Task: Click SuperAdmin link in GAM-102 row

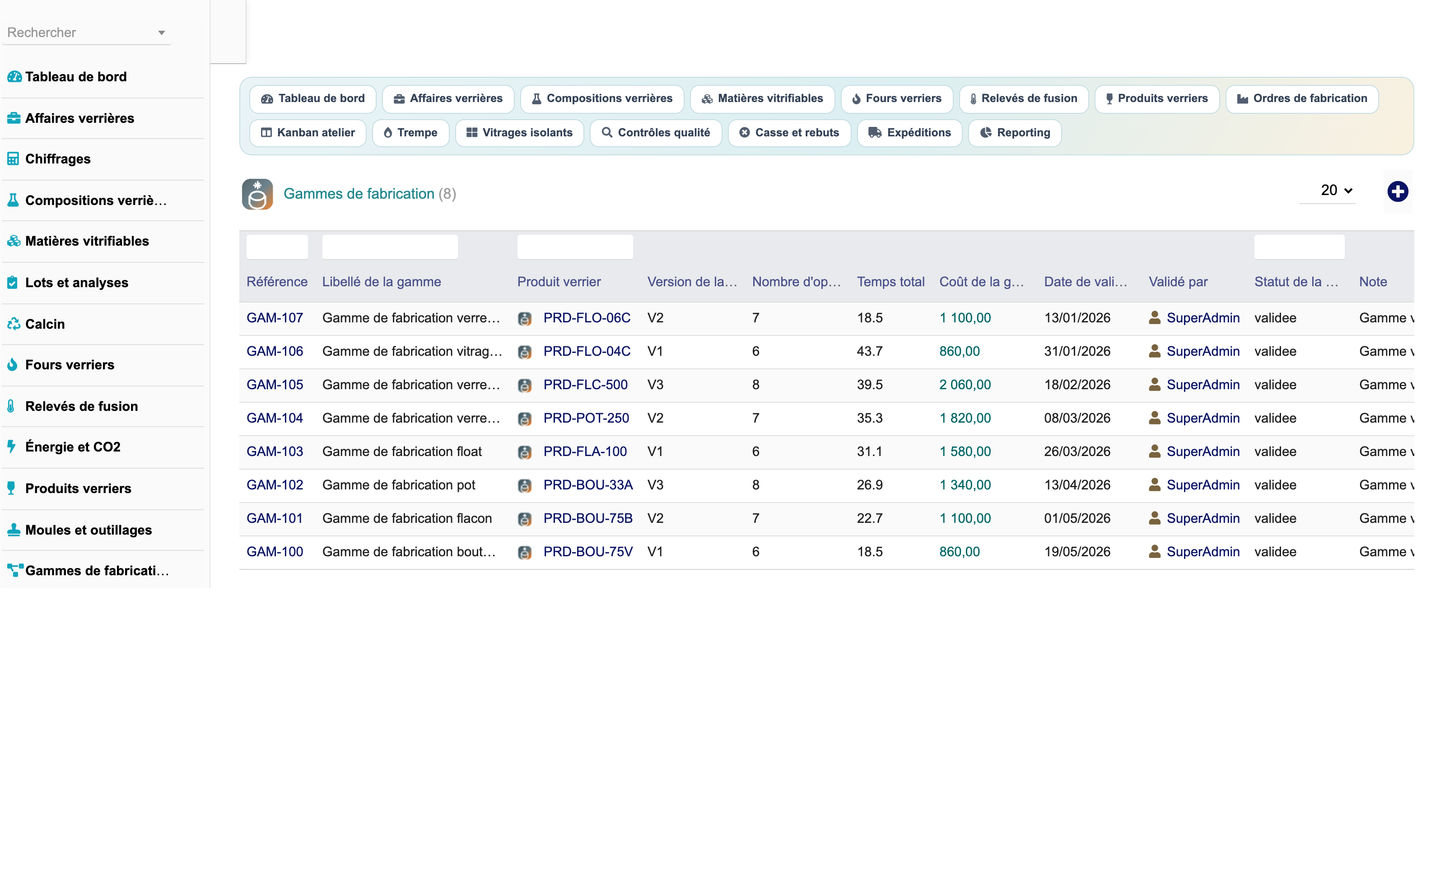Action: (1203, 485)
